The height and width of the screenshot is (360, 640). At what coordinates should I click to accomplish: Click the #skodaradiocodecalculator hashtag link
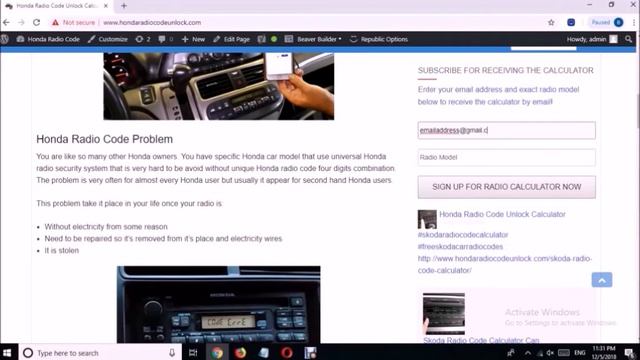(x=463, y=235)
